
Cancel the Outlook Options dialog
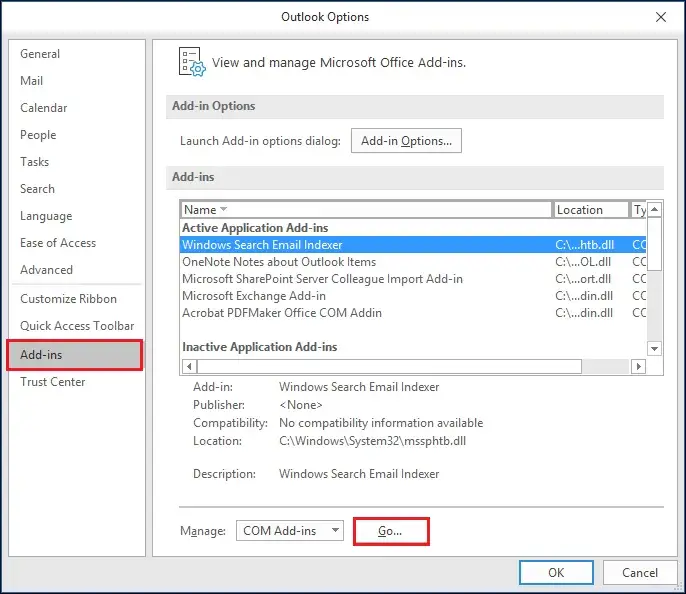click(640, 573)
